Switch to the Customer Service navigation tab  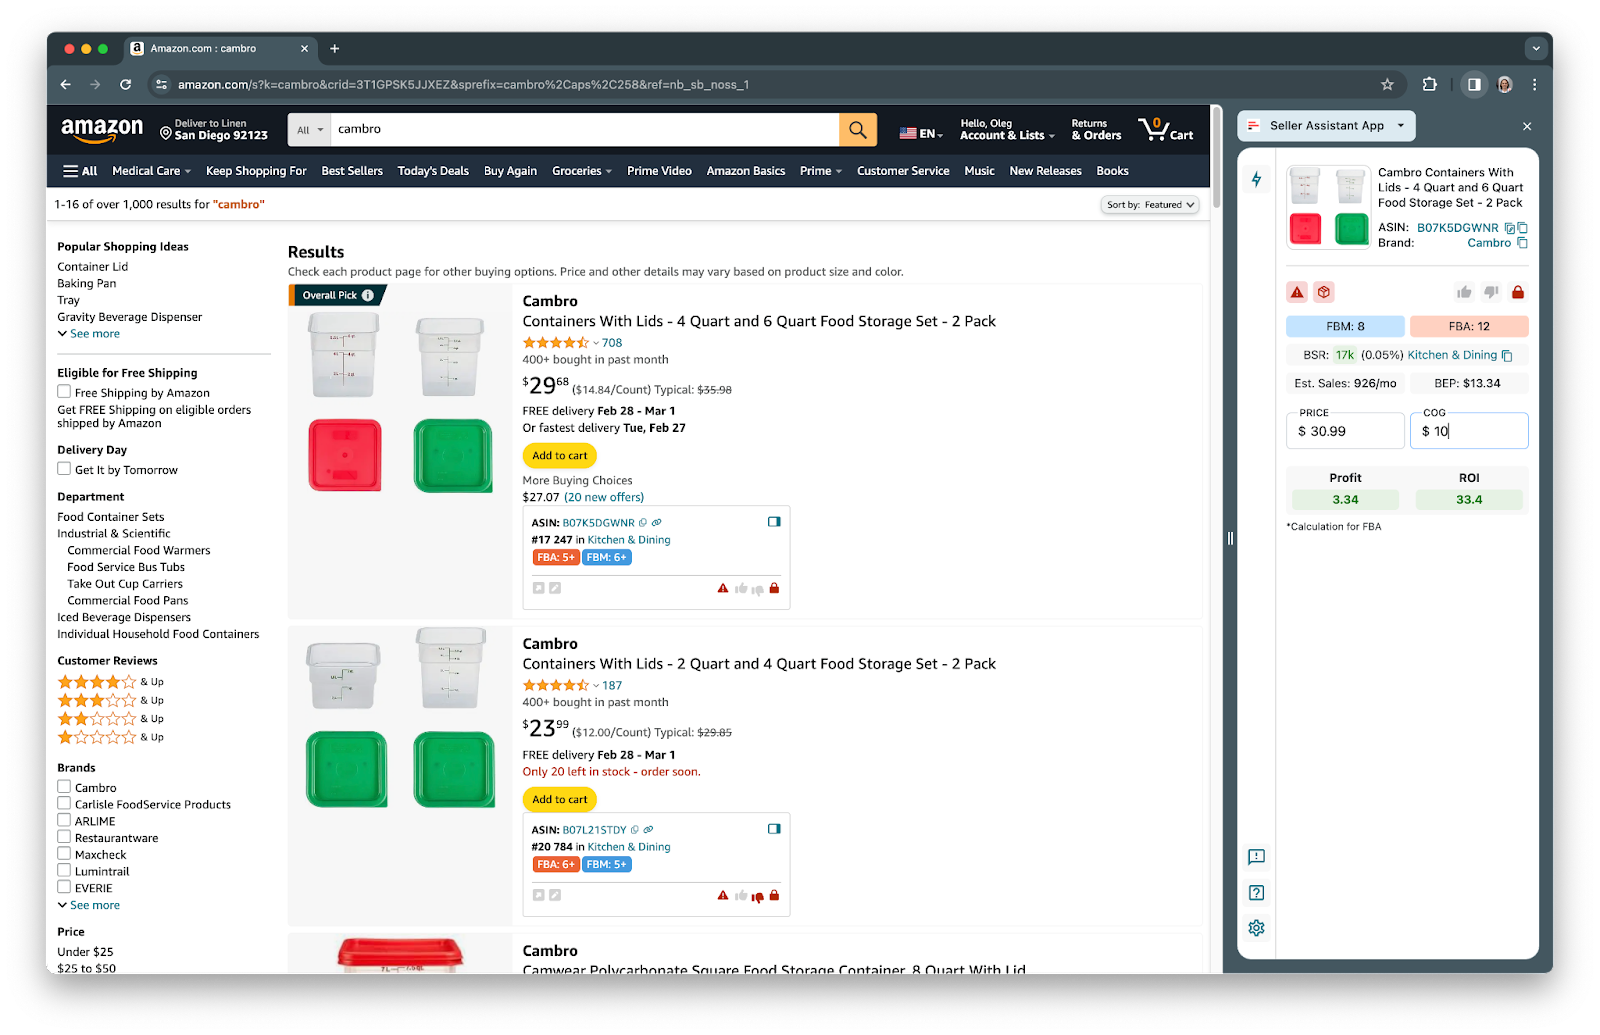902,170
